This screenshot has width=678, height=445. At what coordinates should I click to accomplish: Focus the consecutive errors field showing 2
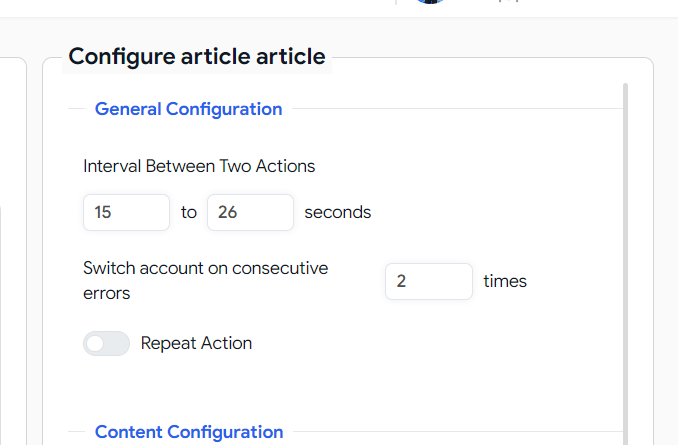(429, 281)
